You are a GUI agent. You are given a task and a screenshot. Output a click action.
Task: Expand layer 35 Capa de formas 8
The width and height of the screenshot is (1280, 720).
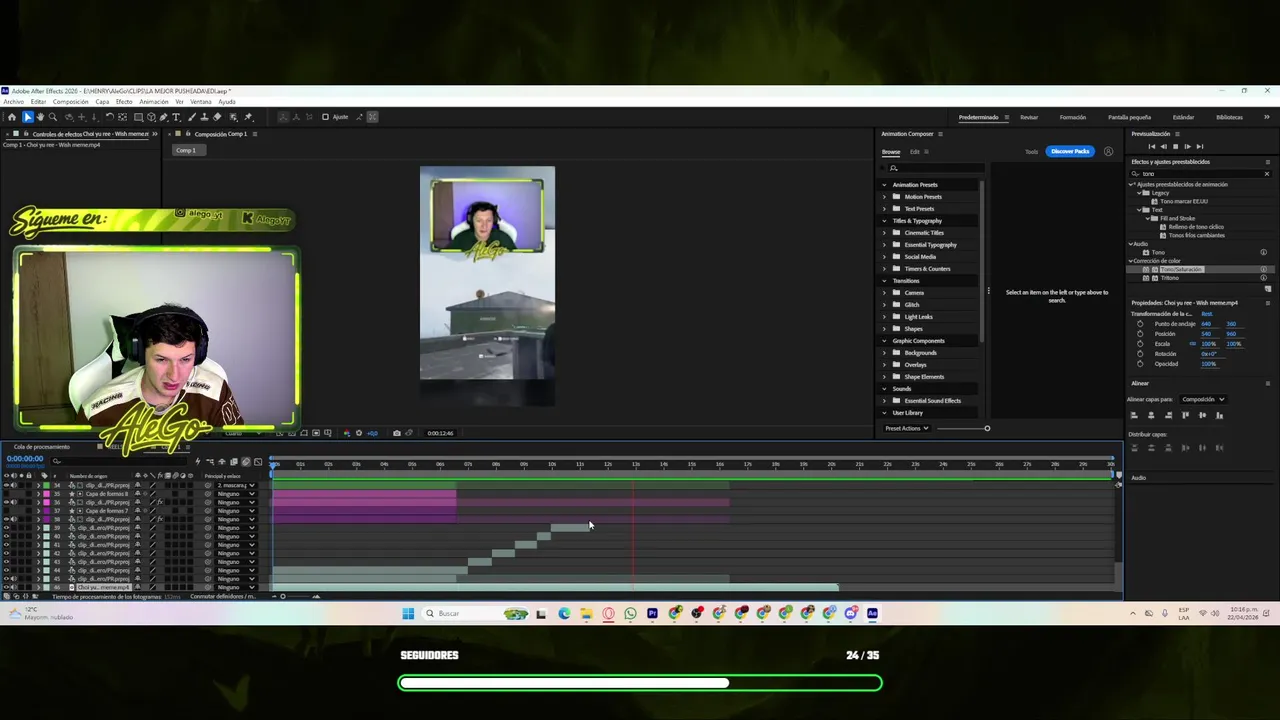click(x=38, y=494)
